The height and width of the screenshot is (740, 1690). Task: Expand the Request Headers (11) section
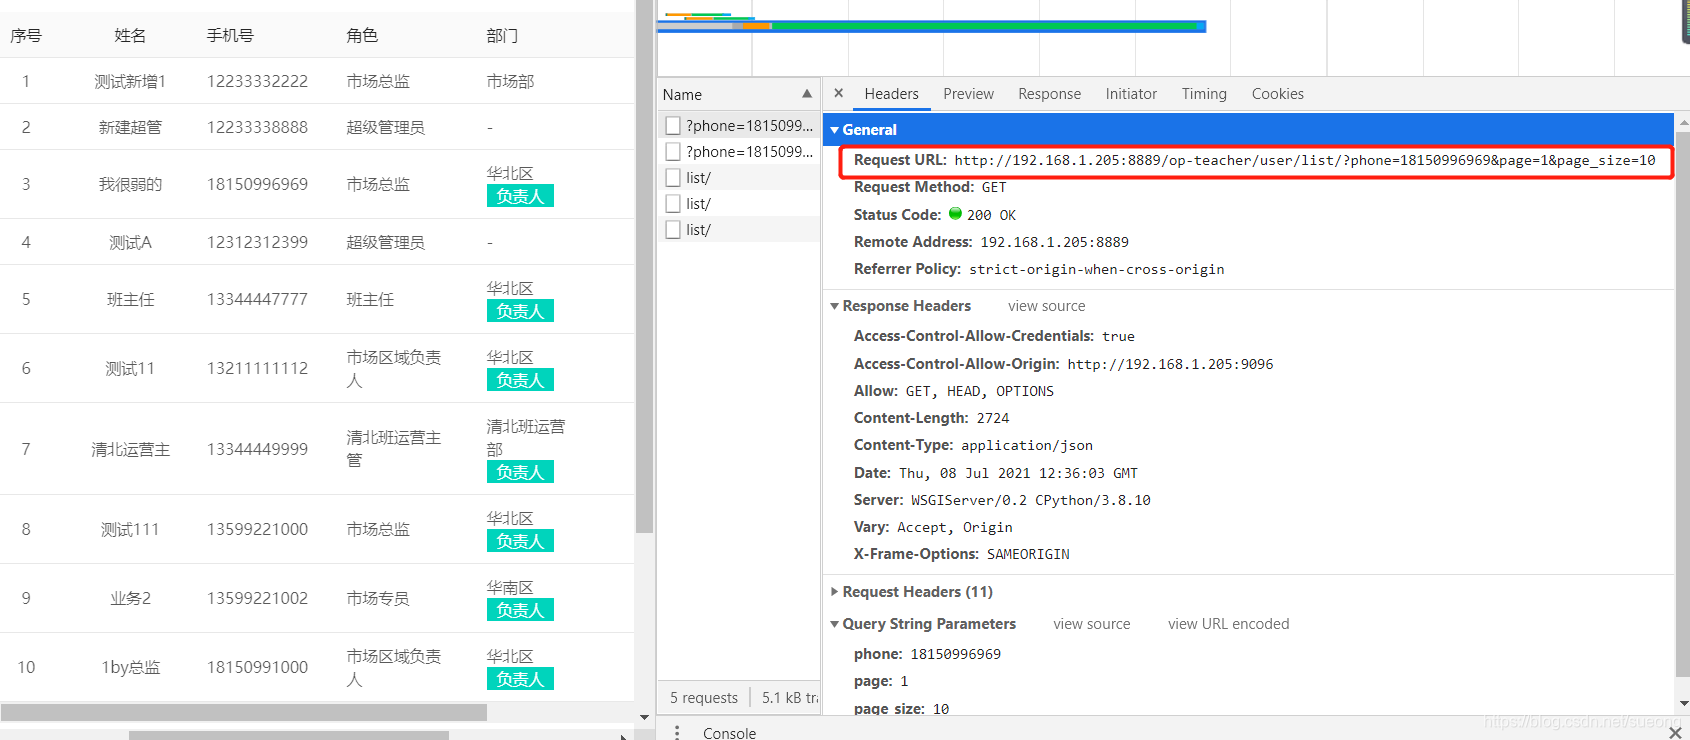[x=834, y=592]
